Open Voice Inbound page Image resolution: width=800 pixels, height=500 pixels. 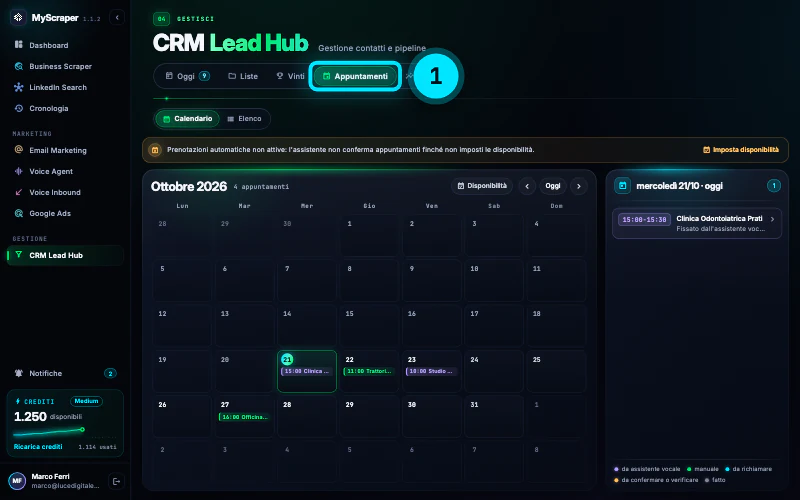pyautogui.click(x=55, y=192)
